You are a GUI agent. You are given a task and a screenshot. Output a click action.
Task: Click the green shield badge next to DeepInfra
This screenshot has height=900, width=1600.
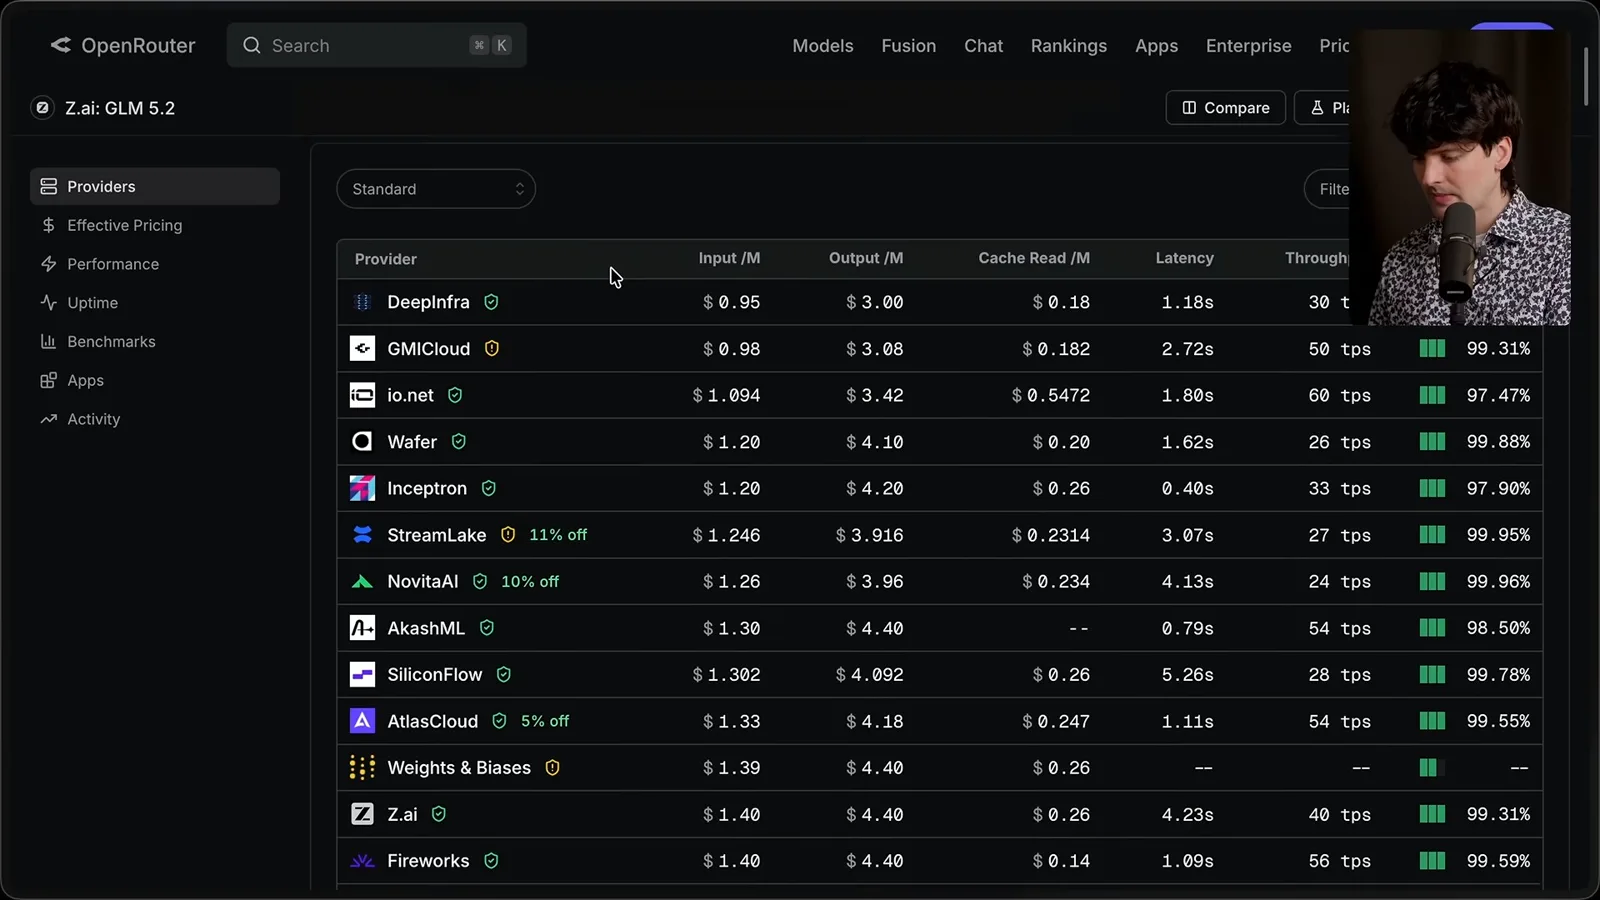[x=491, y=302]
